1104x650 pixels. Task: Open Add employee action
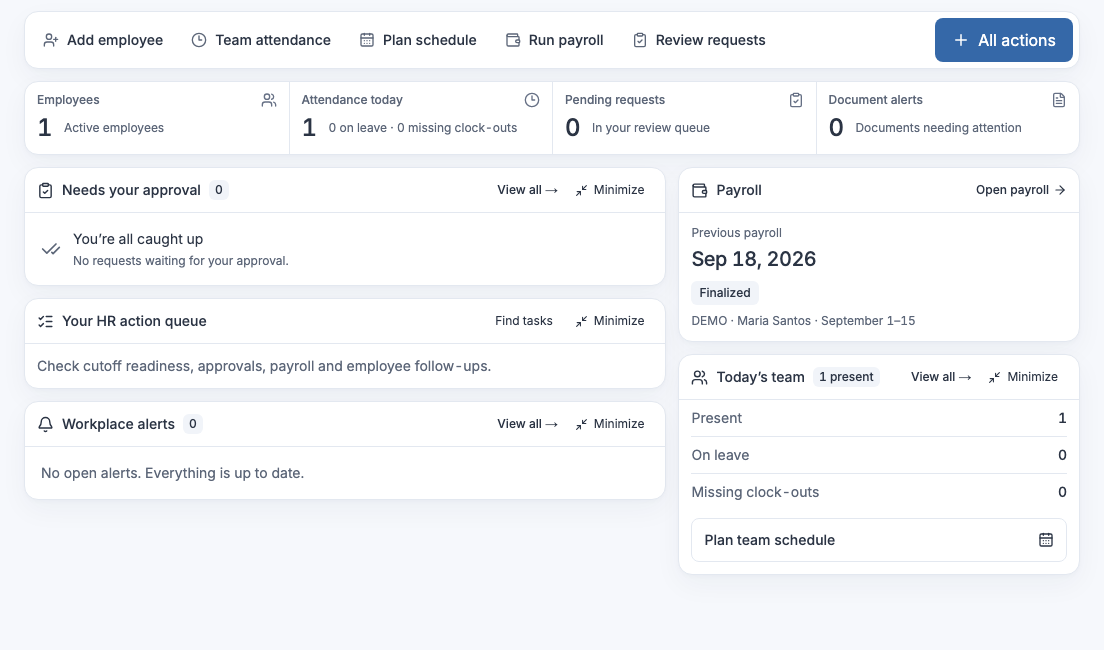point(104,40)
